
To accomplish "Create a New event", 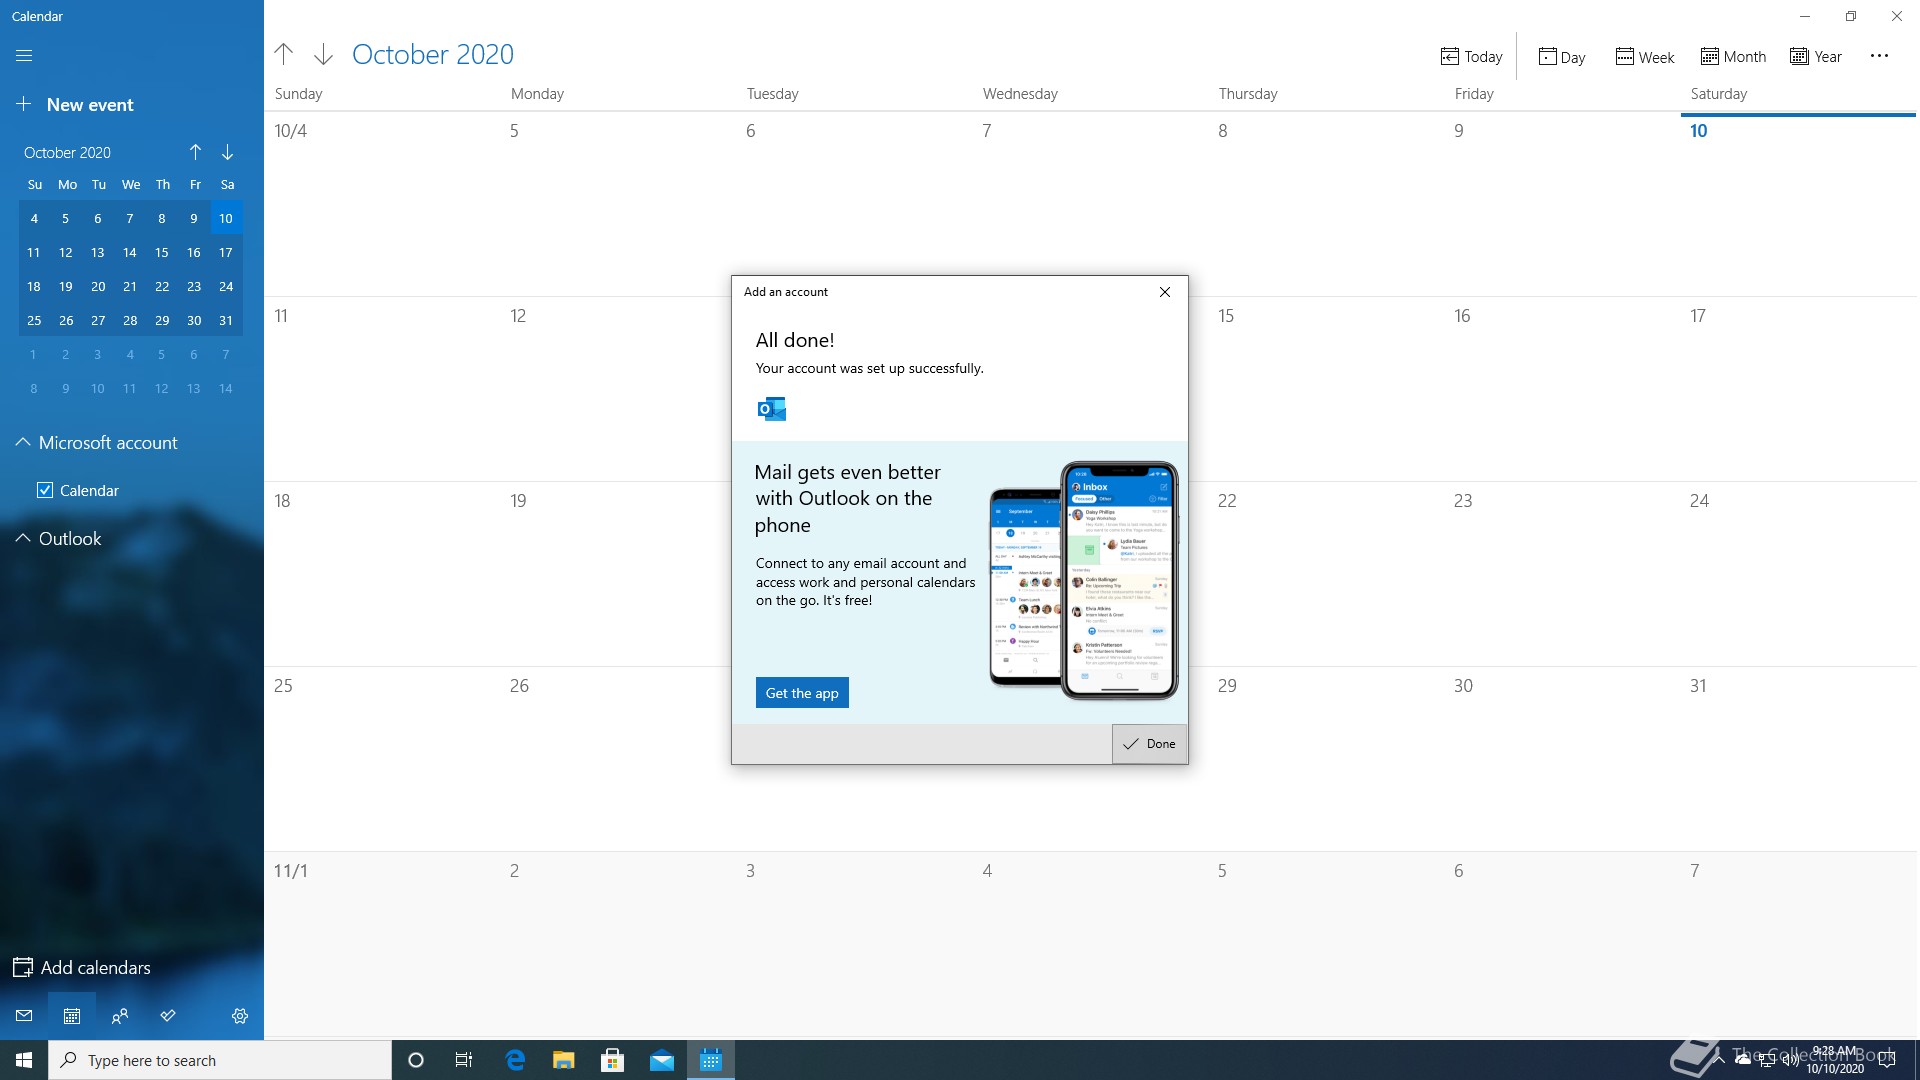I will click(x=75, y=105).
